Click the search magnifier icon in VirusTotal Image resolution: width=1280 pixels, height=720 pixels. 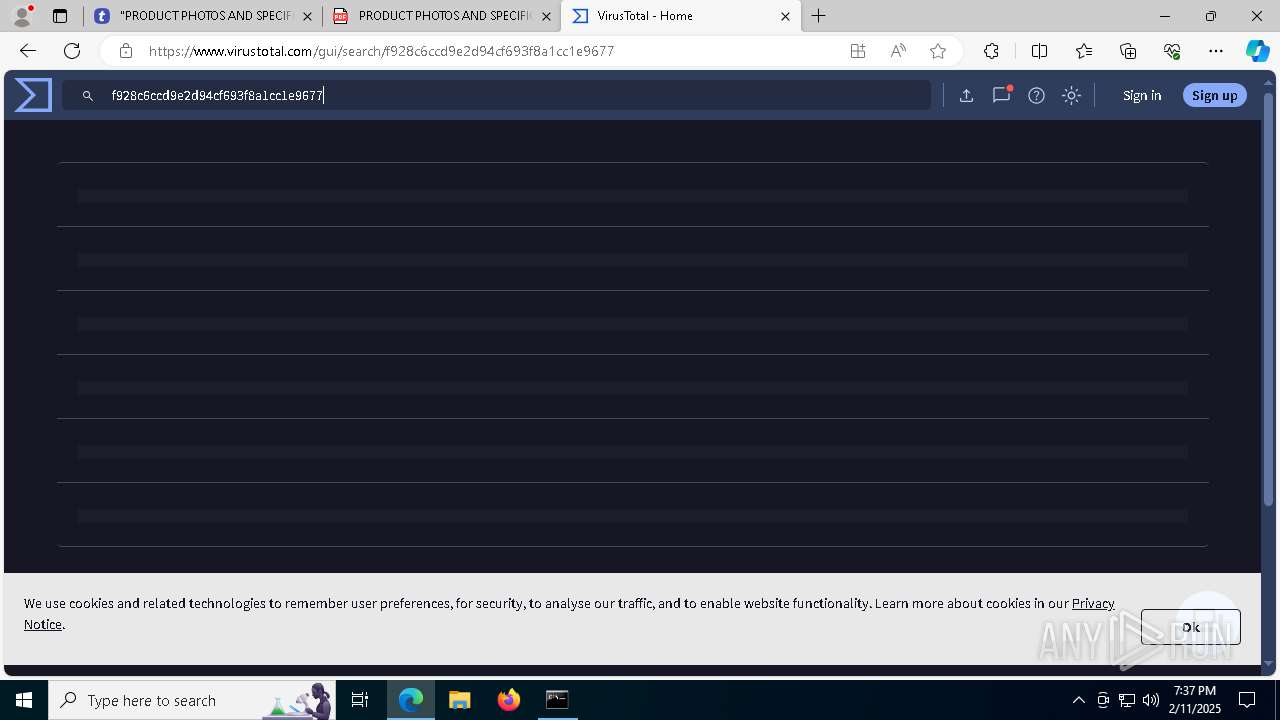(88, 96)
